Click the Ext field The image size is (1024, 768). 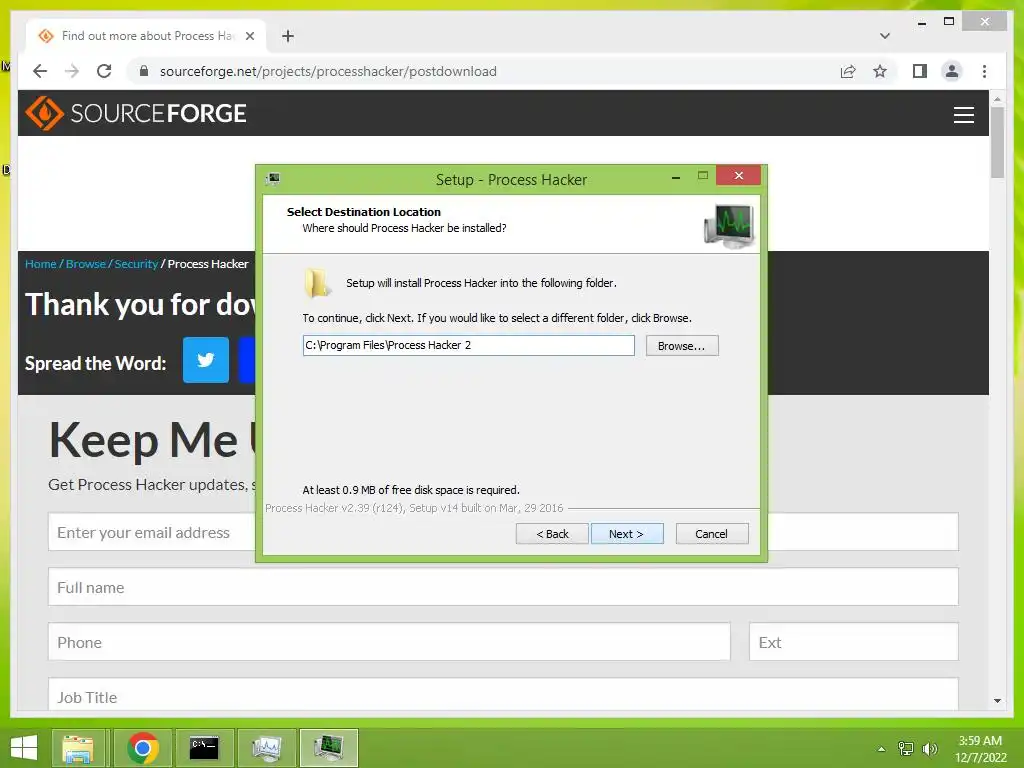(x=854, y=642)
